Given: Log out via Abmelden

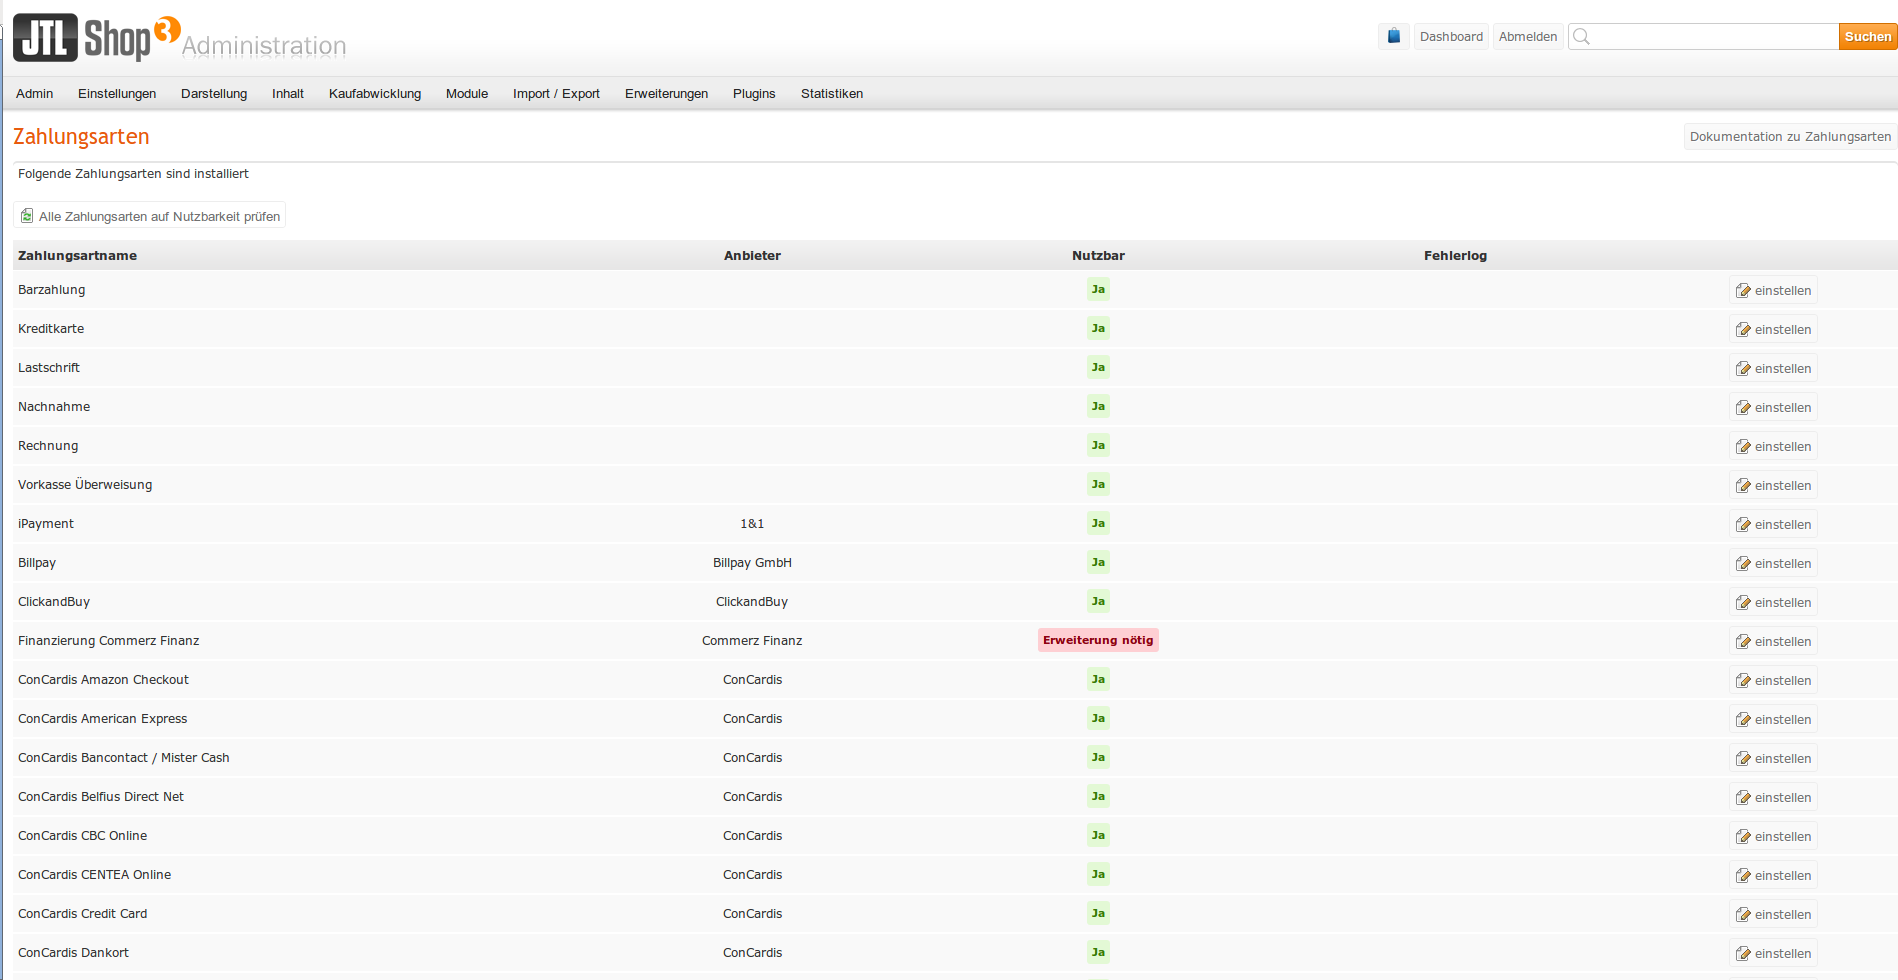Looking at the screenshot, I should pyautogui.click(x=1528, y=37).
